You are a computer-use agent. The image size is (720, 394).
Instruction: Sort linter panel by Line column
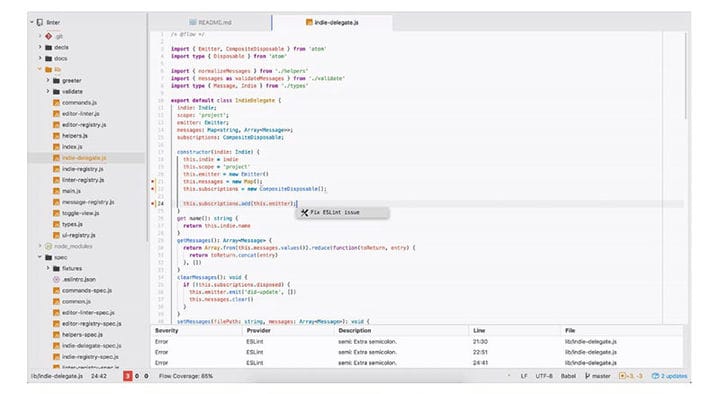coord(478,331)
